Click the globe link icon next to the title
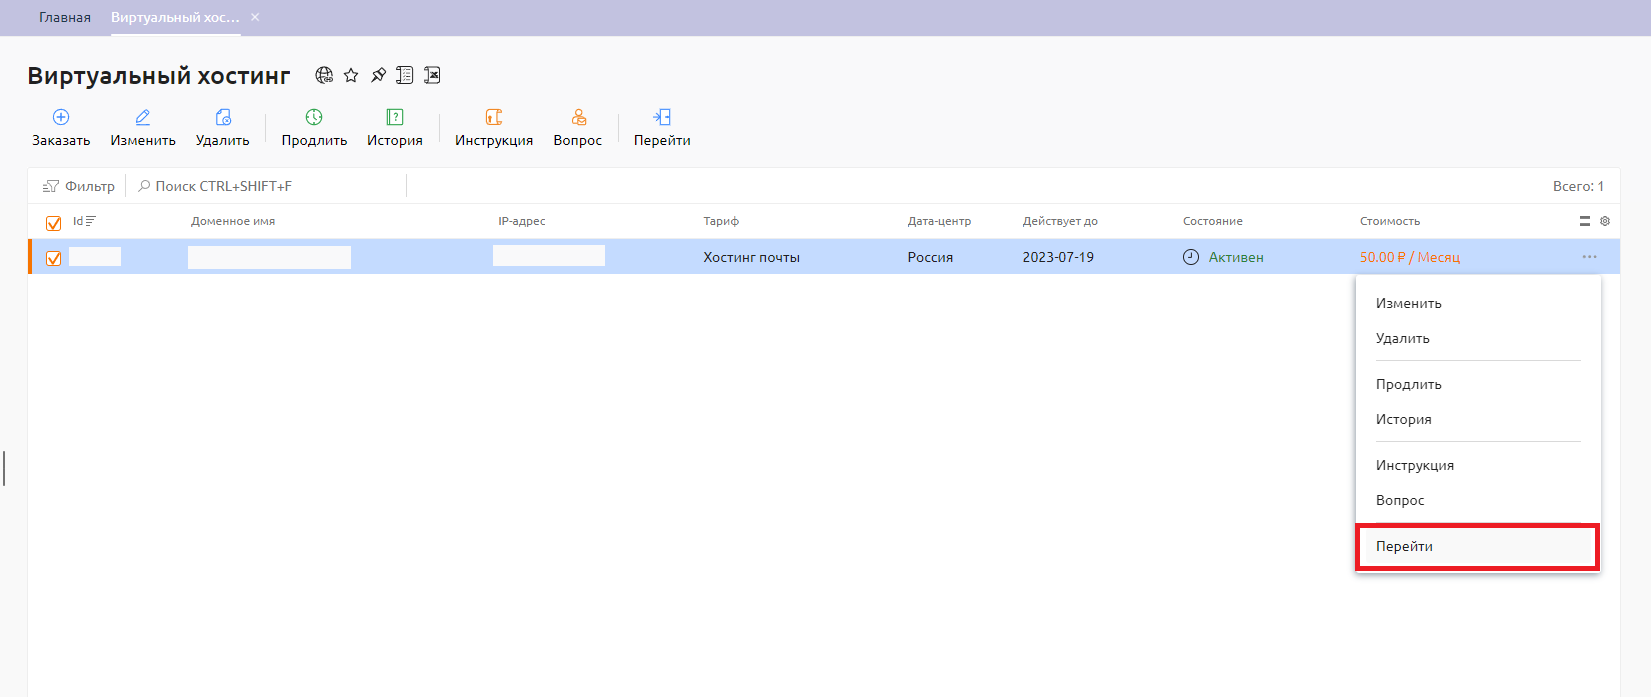 click(324, 75)
